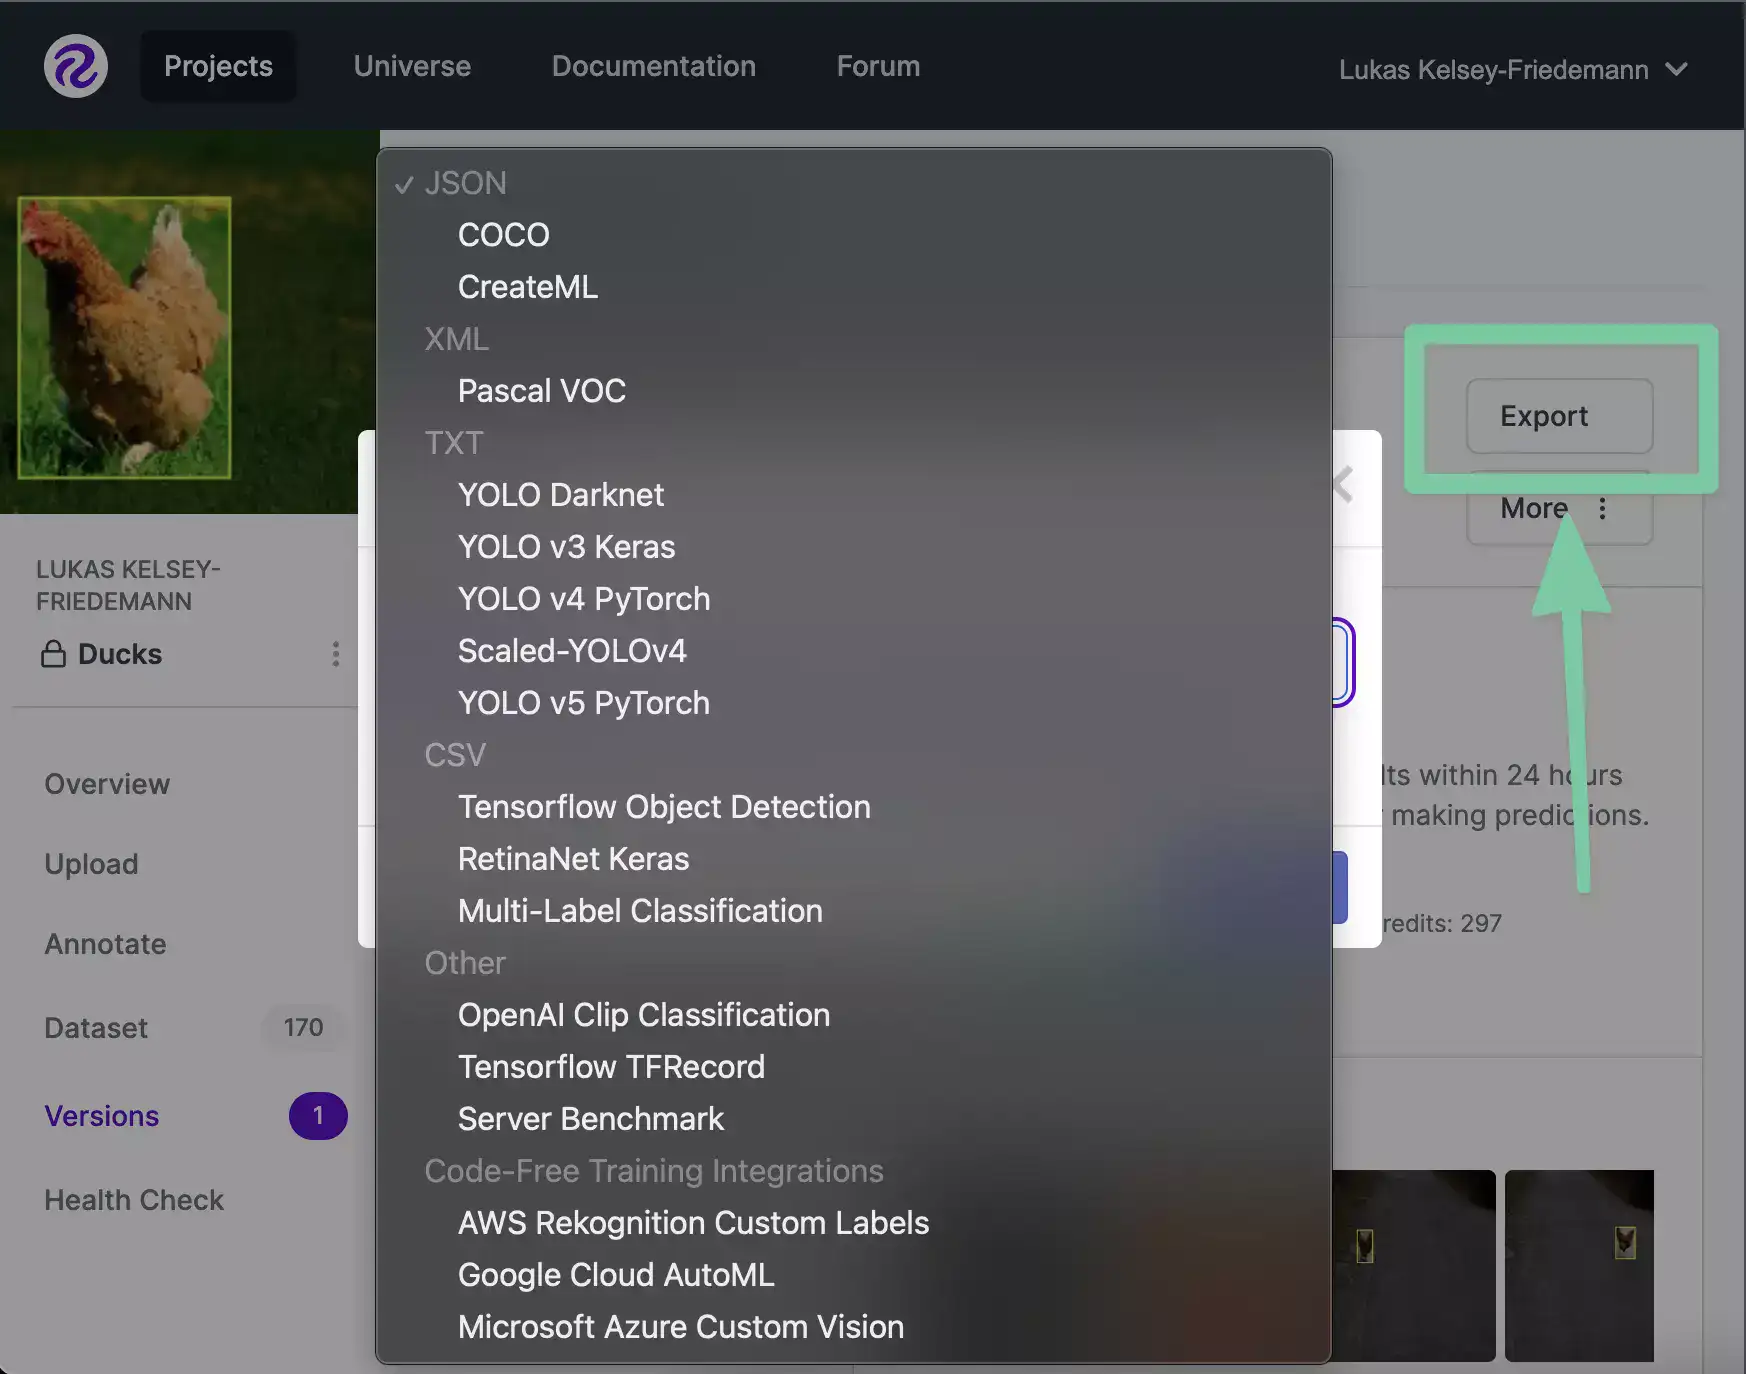This screenshot has width=1746, height=1374.
Task: Click the 170 dataset count badge
Action: coord(303,1027)
